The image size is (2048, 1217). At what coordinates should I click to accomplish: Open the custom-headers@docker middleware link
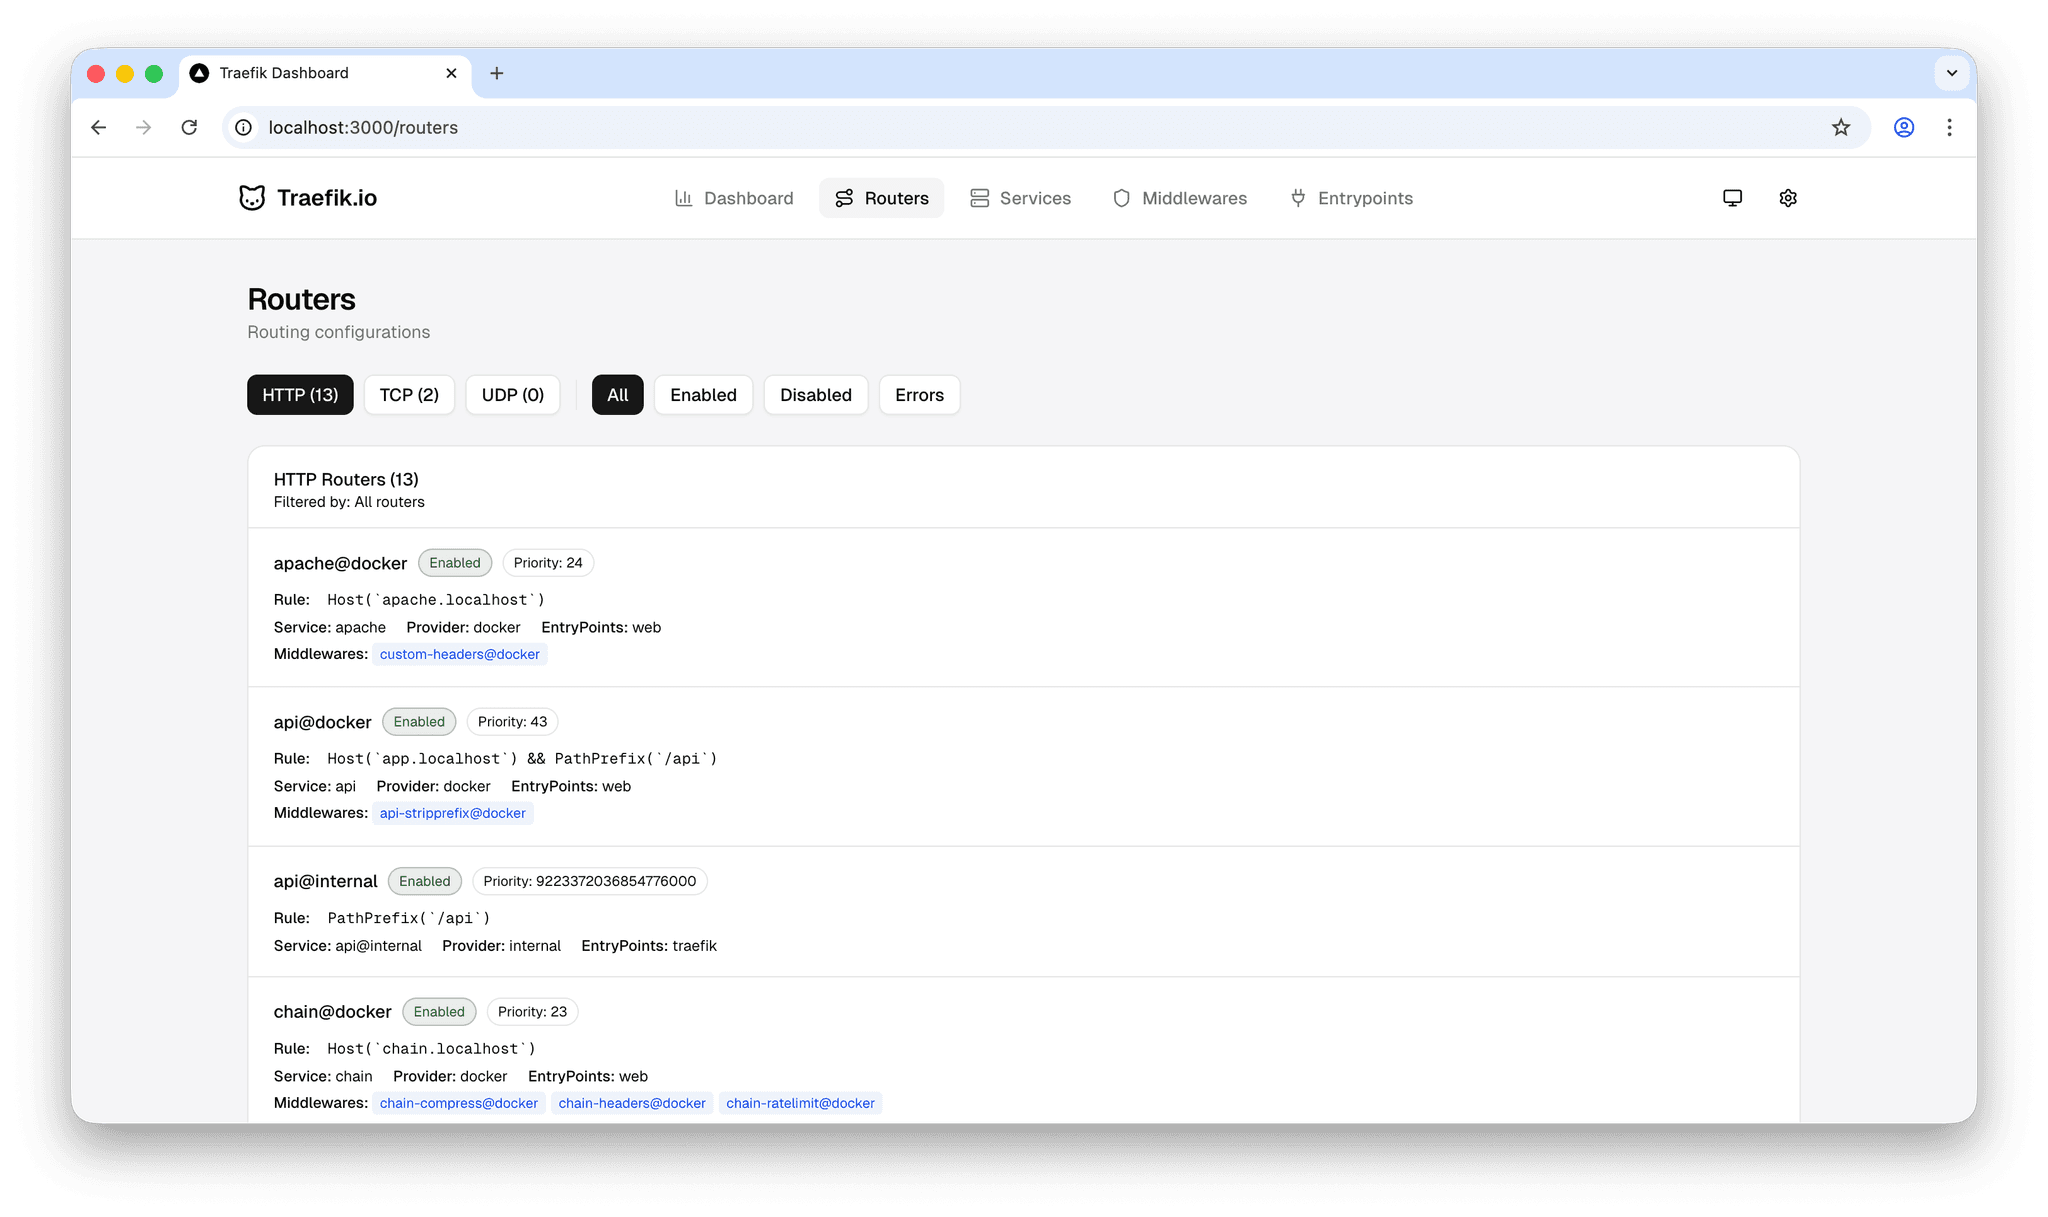coord(460,654)
